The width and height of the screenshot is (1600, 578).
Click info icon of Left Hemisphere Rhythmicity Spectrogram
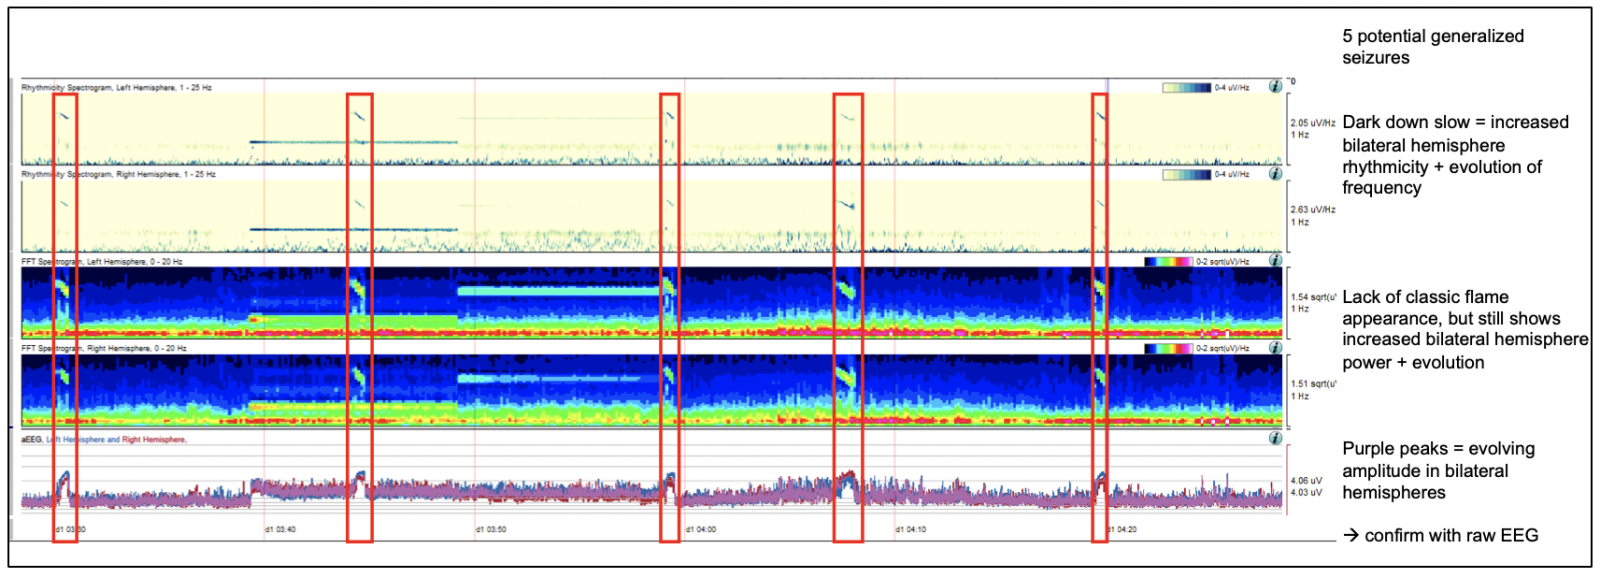click(1275, 87)
